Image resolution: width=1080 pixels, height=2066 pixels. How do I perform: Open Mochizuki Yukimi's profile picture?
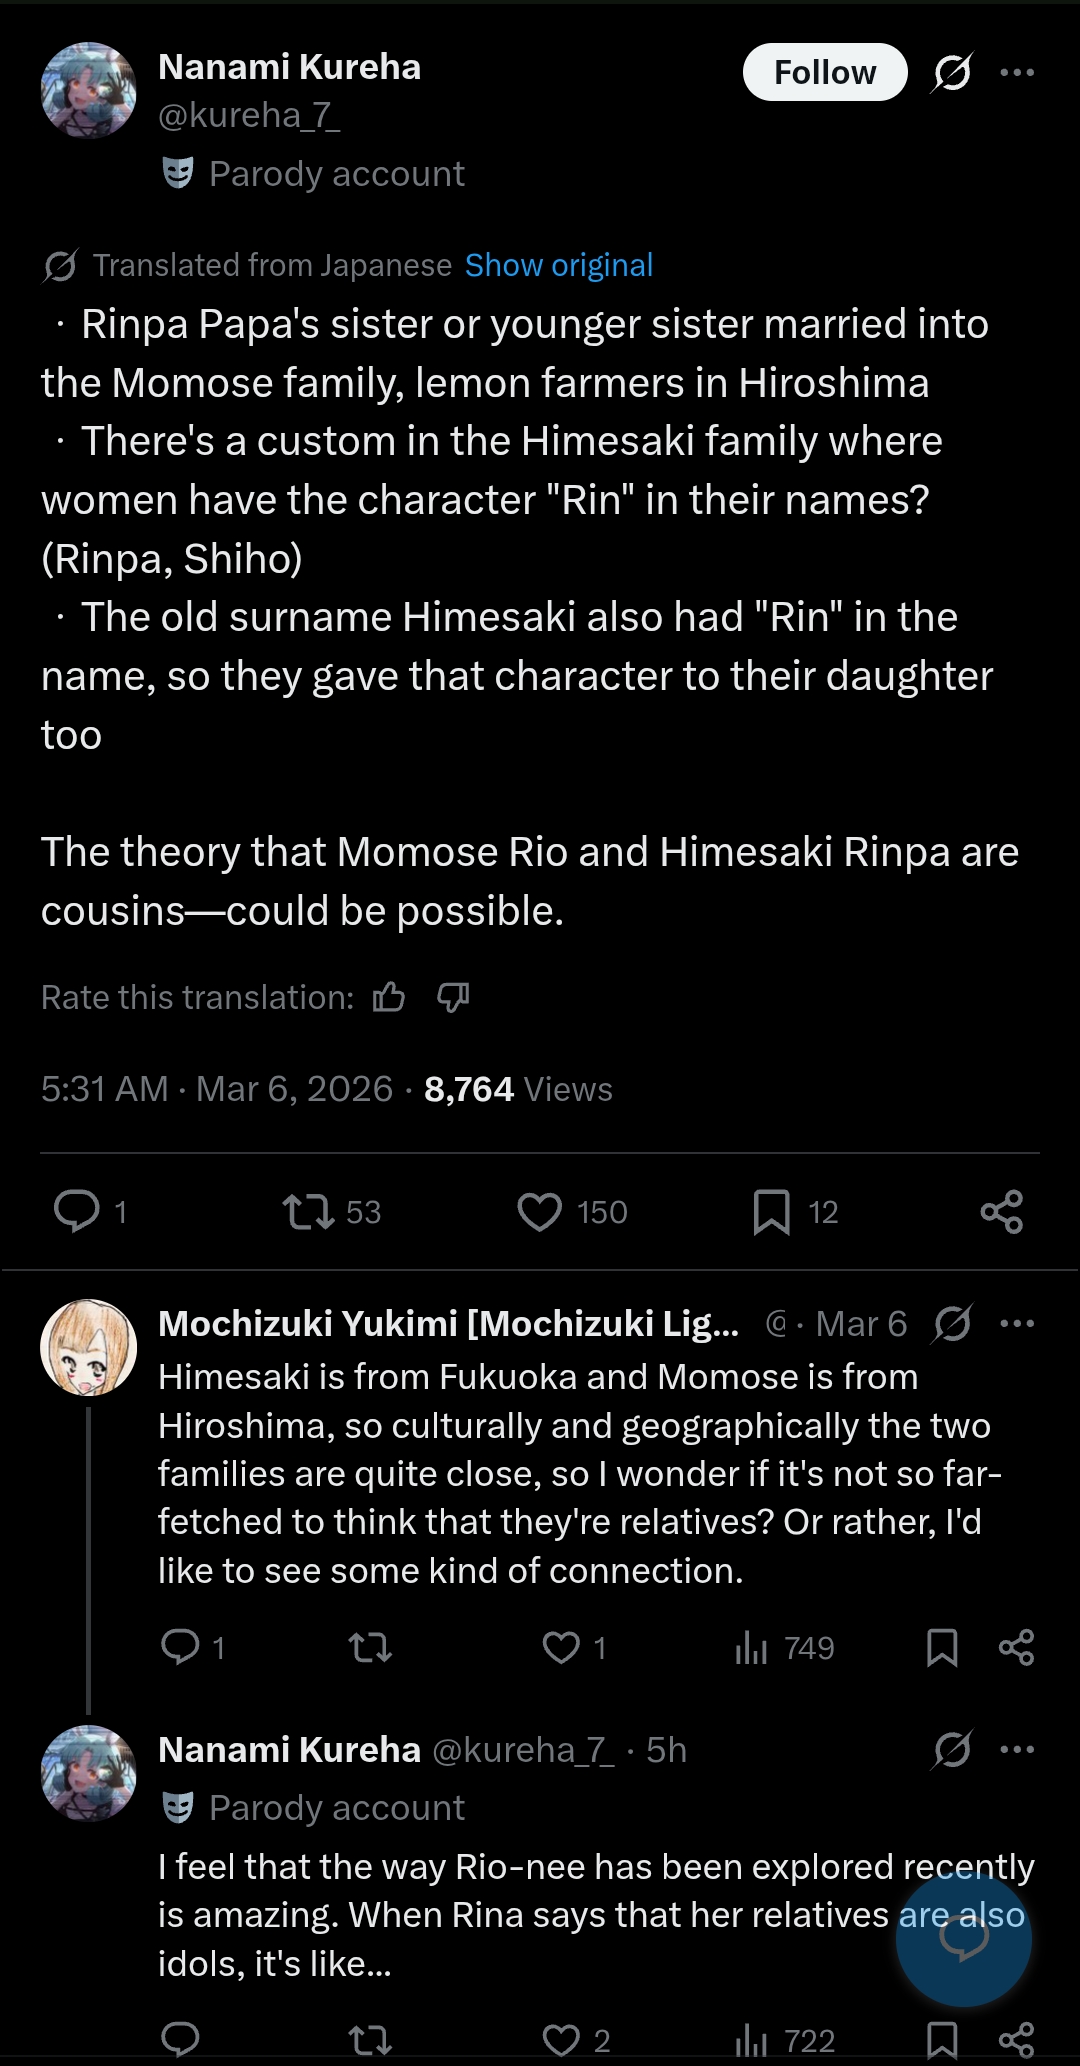coord(88,1347)
